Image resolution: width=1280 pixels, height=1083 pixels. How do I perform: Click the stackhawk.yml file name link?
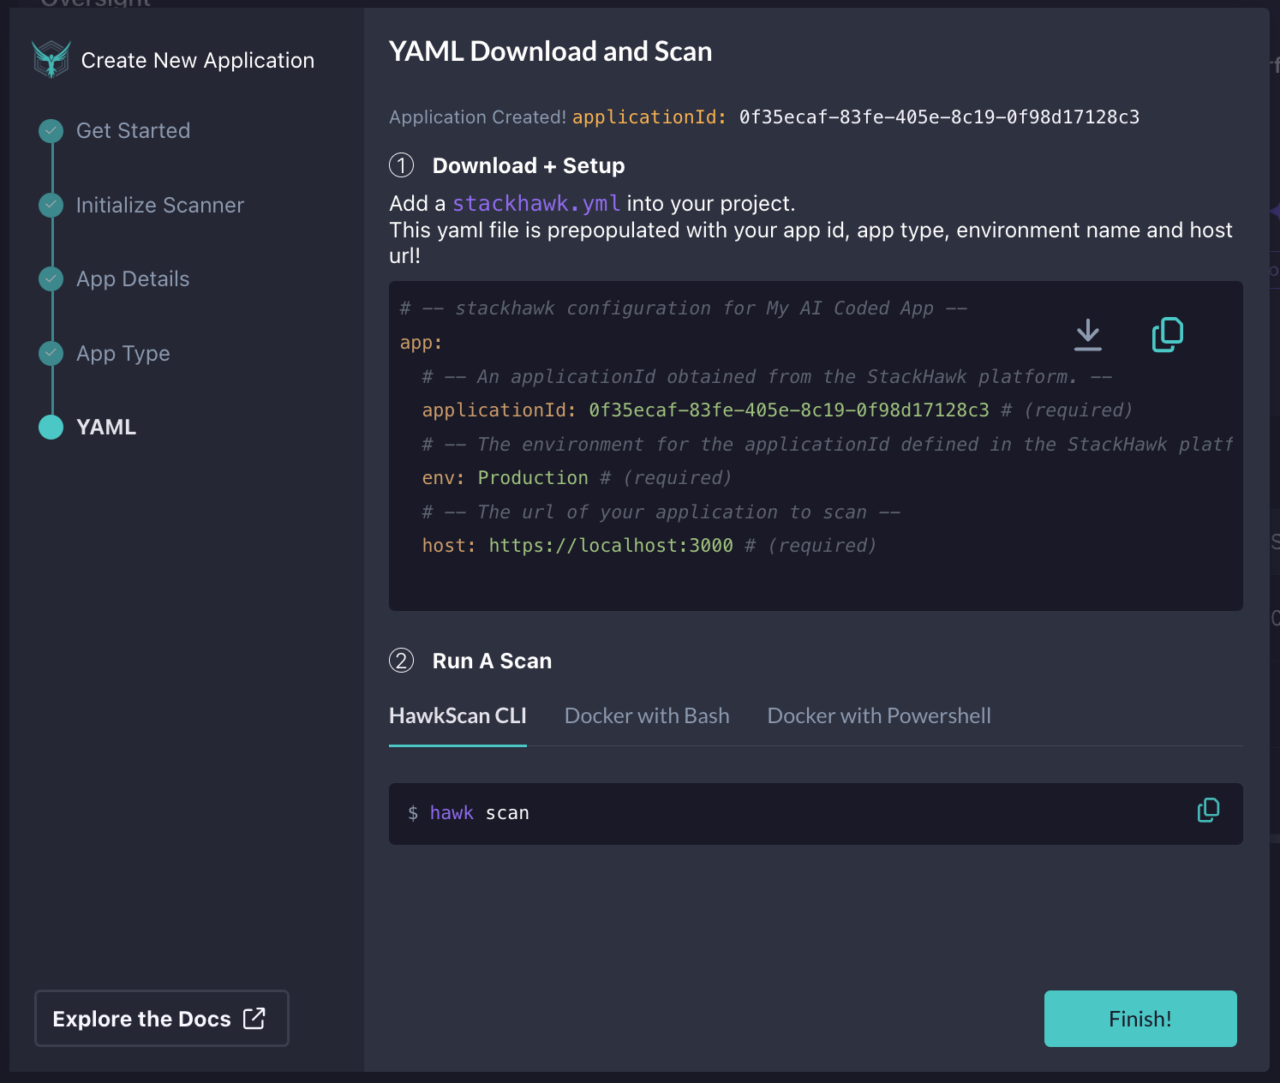pos(536,203)
